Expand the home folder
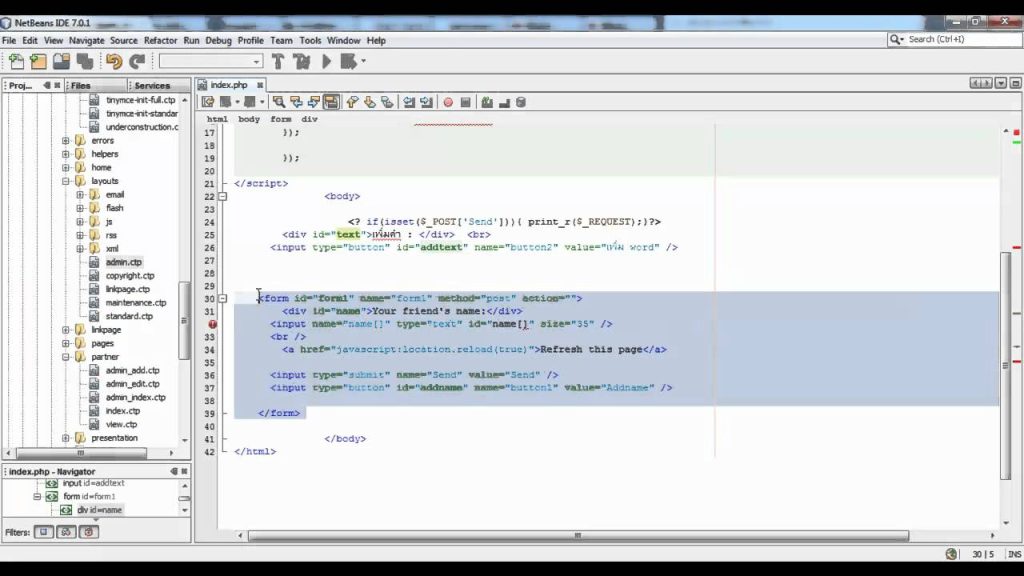 pyautogui.click(x=66, y=168)
